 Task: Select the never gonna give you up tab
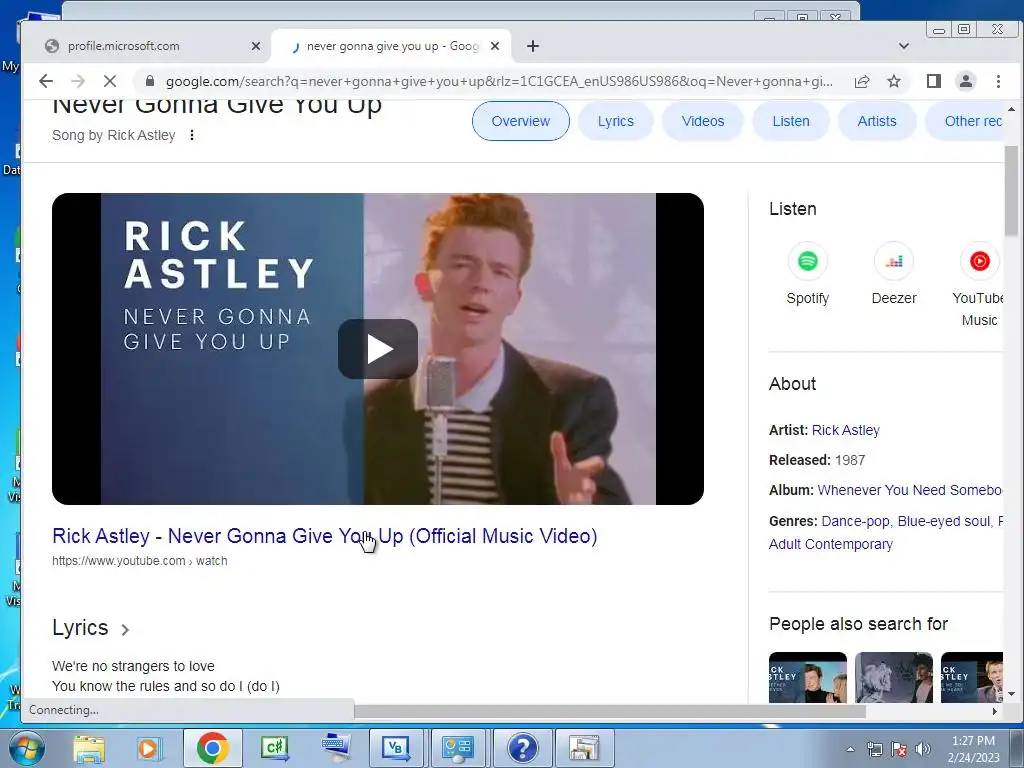pyautogui.click(x=391, y=46)
